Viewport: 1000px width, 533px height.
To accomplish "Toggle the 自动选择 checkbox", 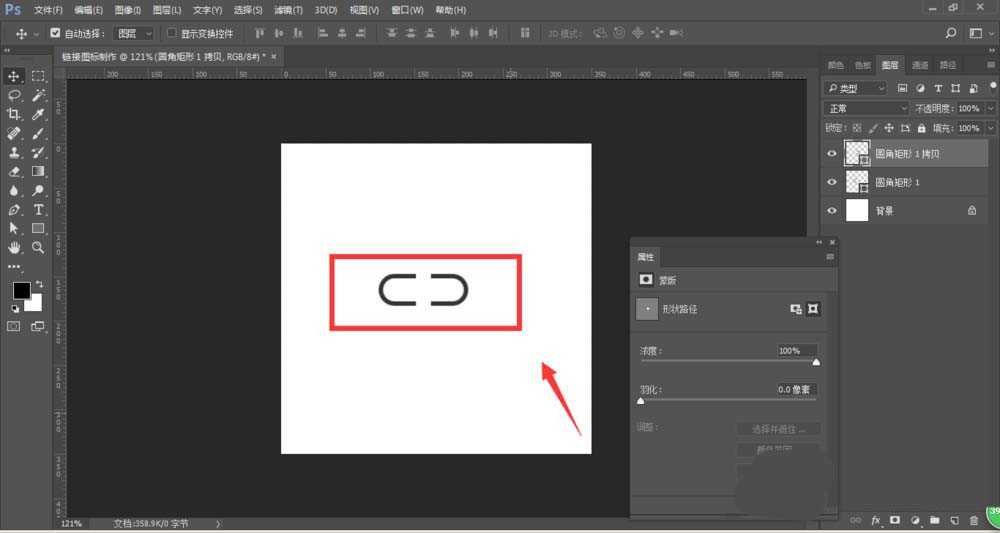I will (56, 33).
